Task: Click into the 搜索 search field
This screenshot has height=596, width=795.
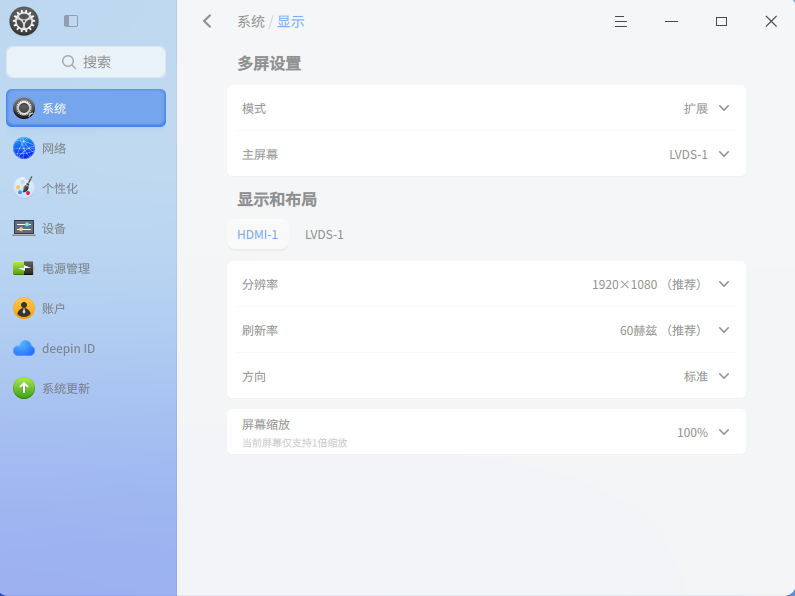Action: point(86,62)
